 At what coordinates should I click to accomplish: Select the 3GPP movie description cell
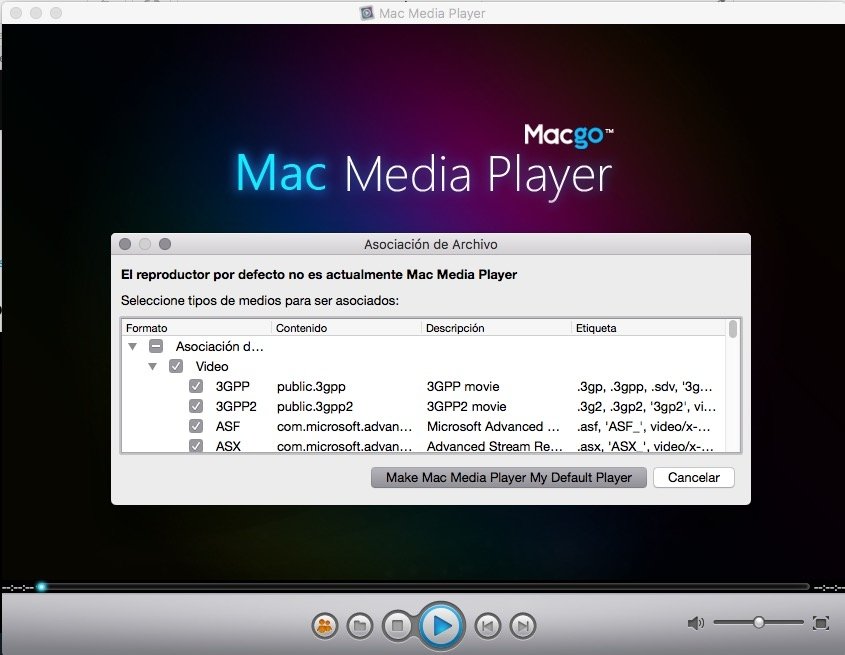coord(463,387)
